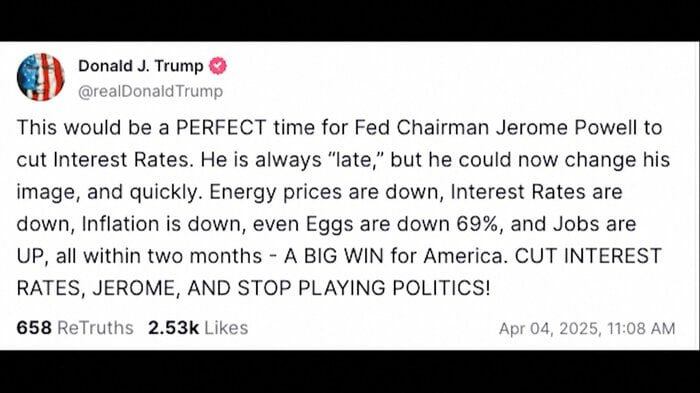
Task: Click the "658" ReTruths count number
Action: pyautogui.click(x=34, y=328)
